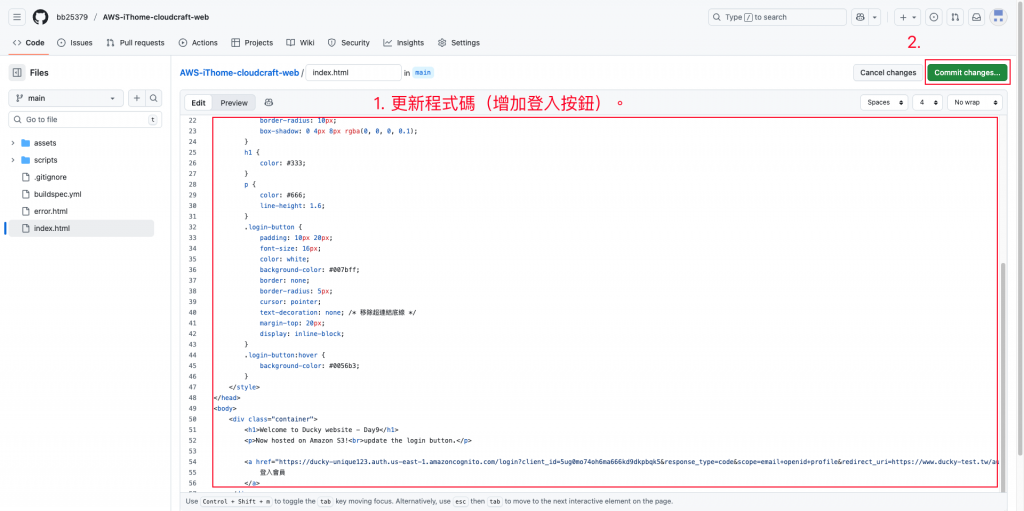
Task: Click the AWS-iThome-cloudcraft-web breadcrumb link
Action: click(x=240, y=73)
